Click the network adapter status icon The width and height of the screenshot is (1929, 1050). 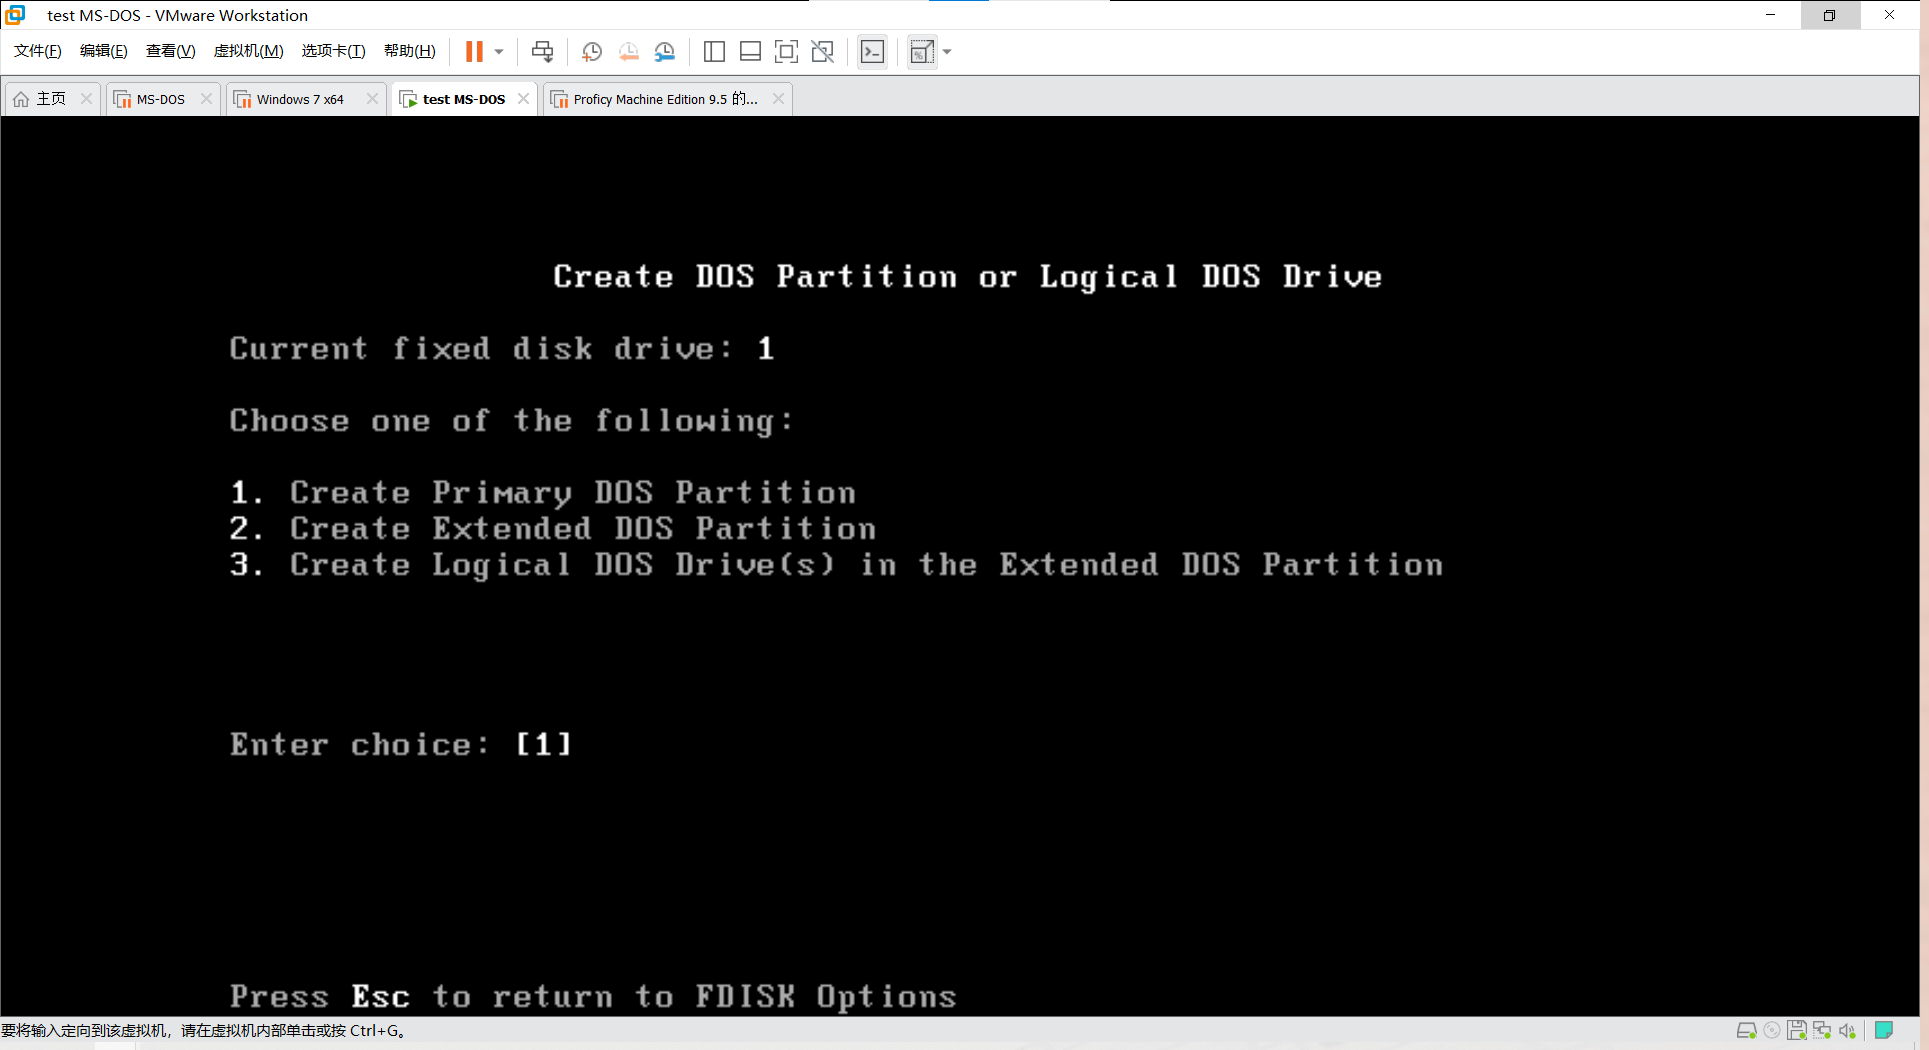pos(1822,1031)
